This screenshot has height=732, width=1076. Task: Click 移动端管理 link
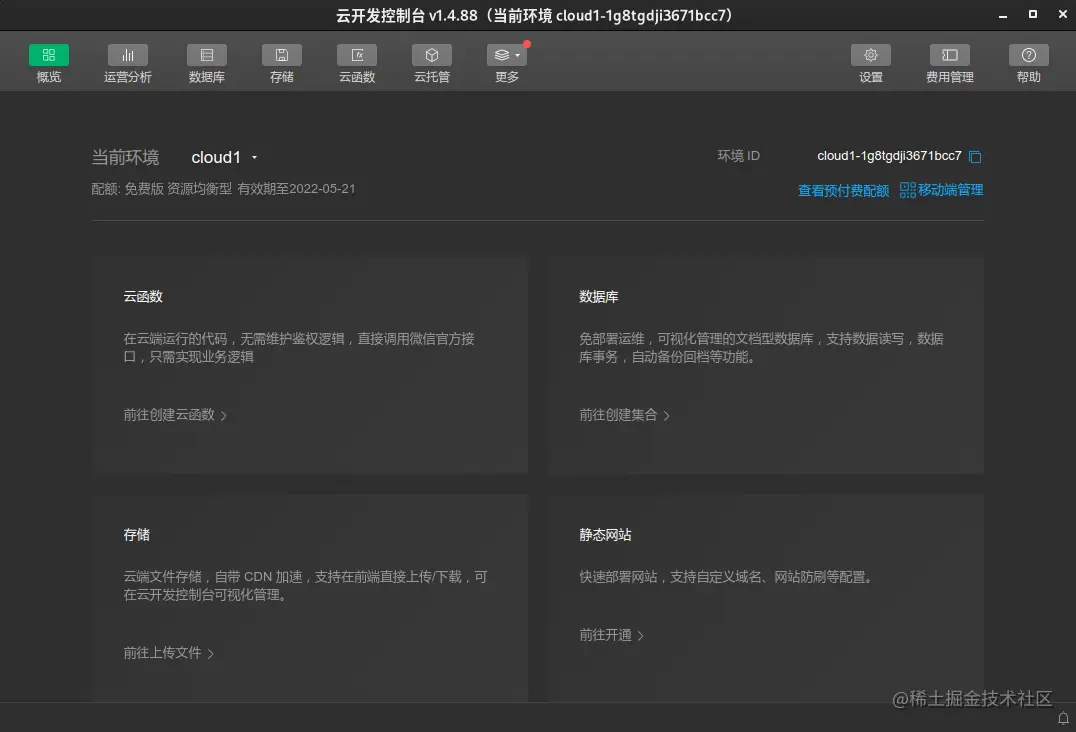tap(942, 189)
